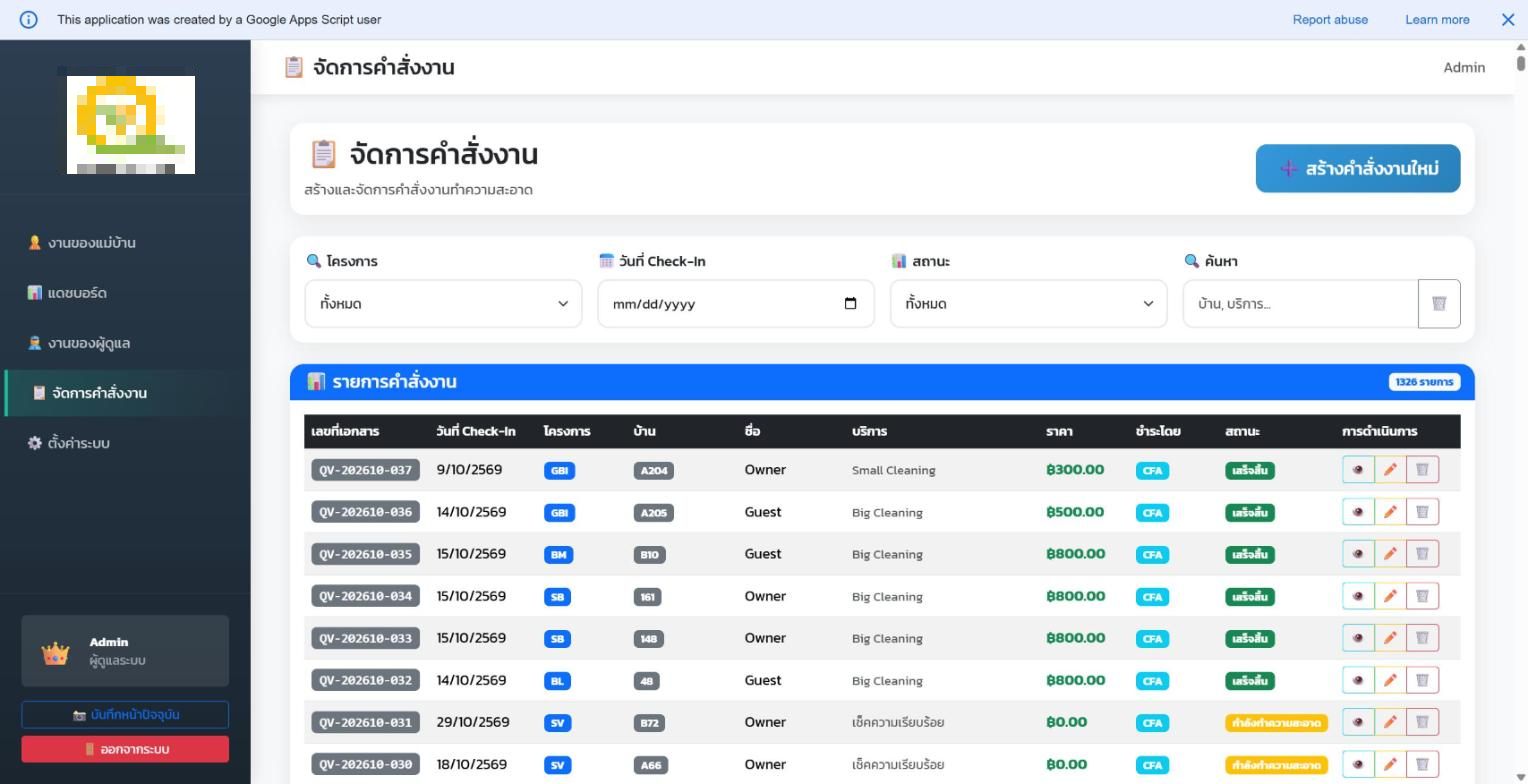
Task: Click the Report abuse link
Action: click(1330, 20)
